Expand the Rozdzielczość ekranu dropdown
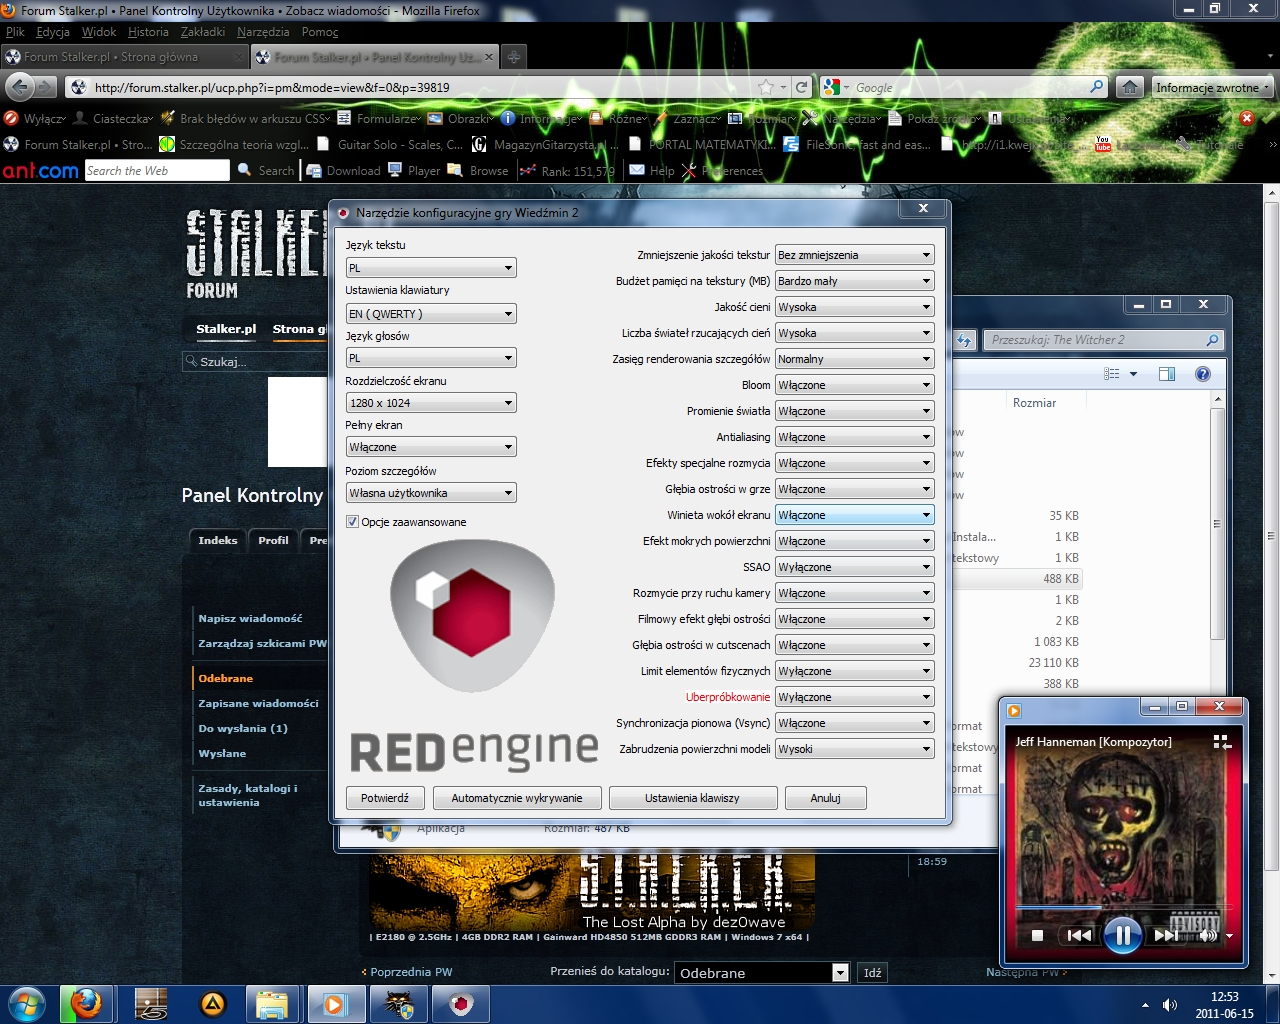 point(430,403)
